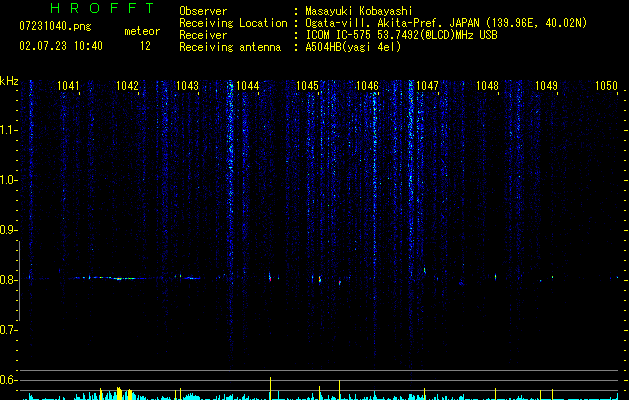Viewport: 629px width, 400px height.
Task: Click the antenna value A504HB(yagi 4el)
Action: tap(353, 47)
